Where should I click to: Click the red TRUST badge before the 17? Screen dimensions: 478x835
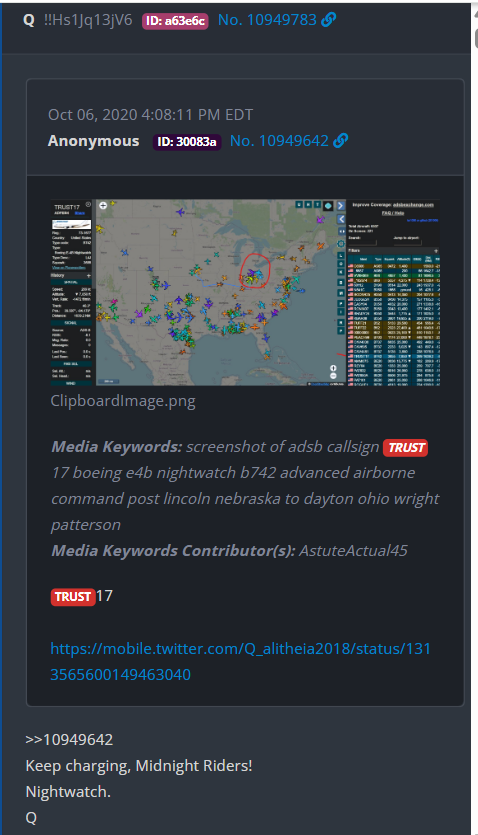click(73, 596)
